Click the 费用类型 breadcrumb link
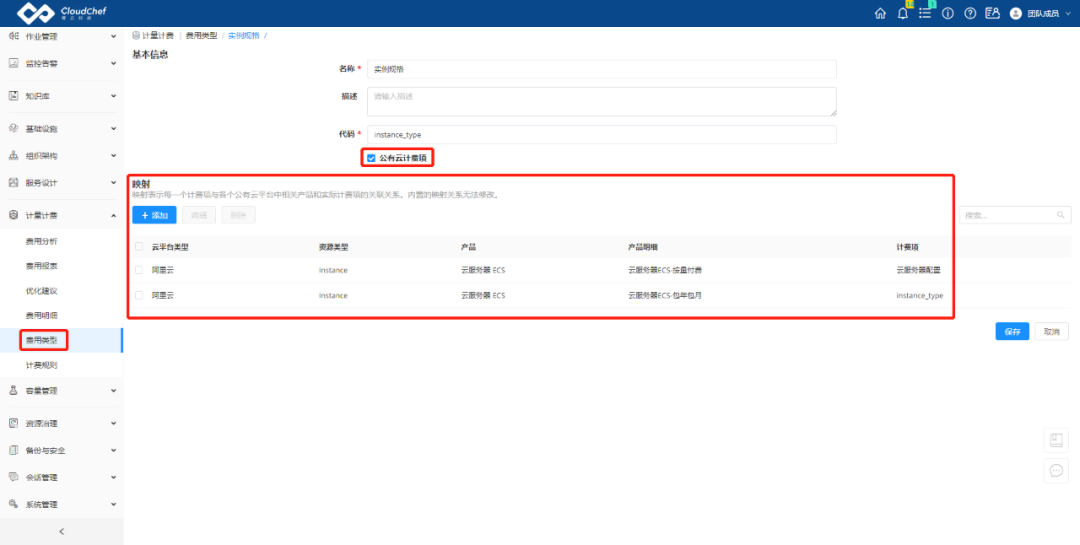This screenshot has height=545, width=1080. [201, 35]
